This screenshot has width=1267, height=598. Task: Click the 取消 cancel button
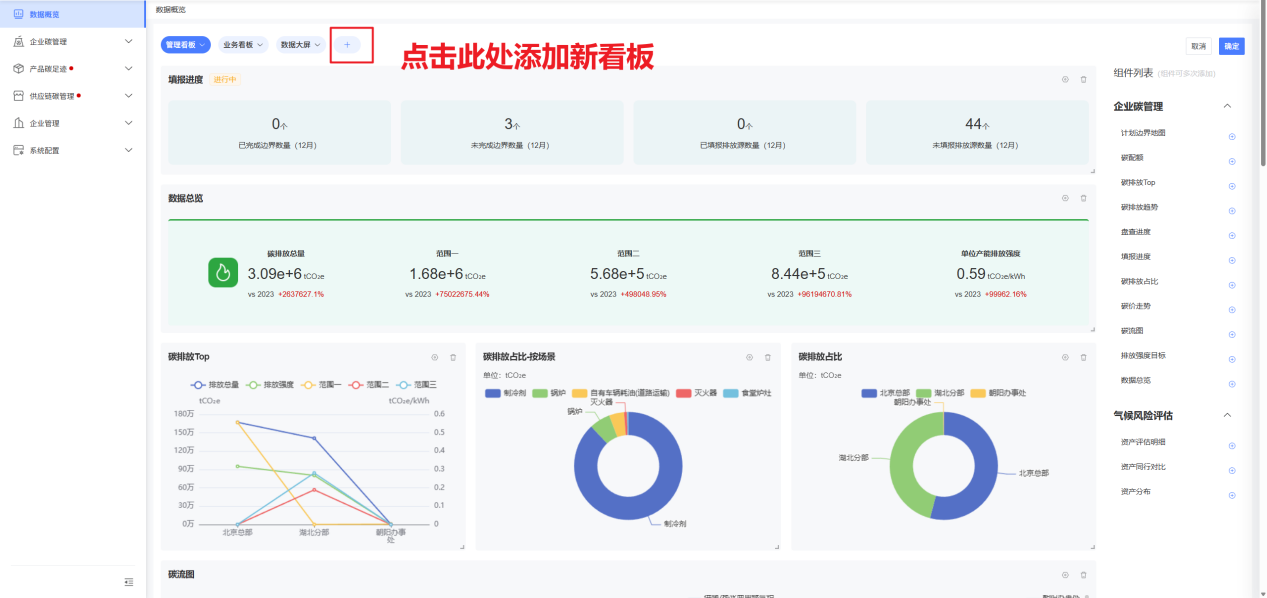[x=1198, y=46]
